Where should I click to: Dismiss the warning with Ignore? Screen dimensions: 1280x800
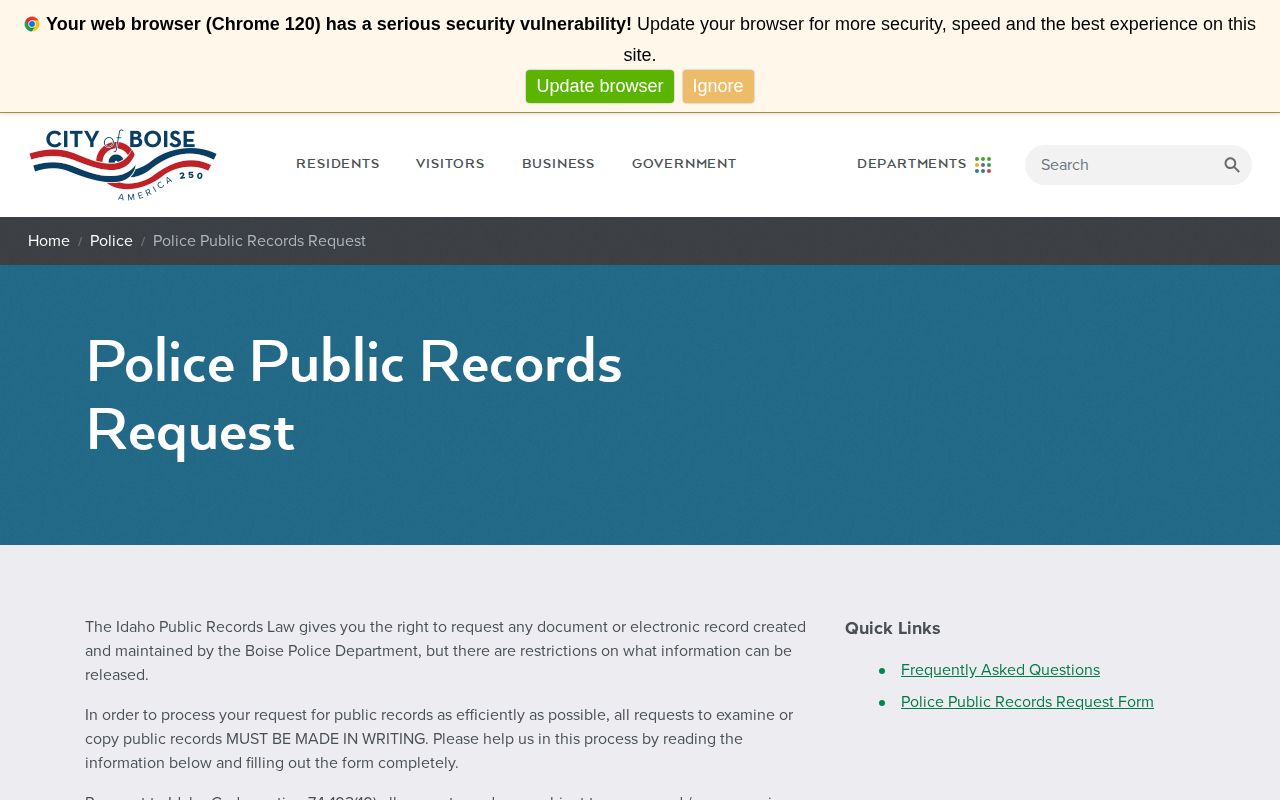(718, 86)
